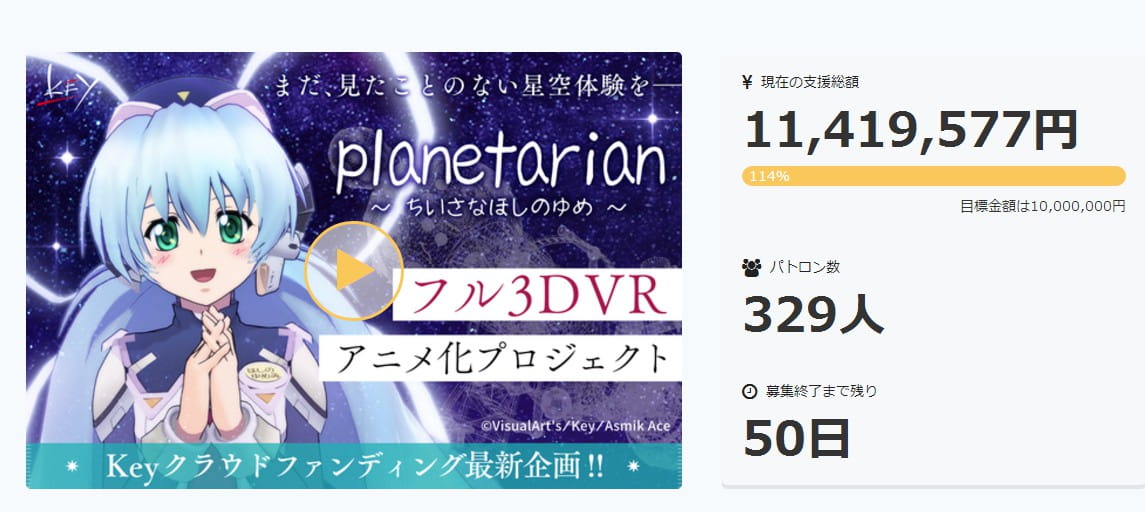The width and height of the screenshot is (1145, 512).
Task: Click the 329人 patron count
Action: tap(813, 315)
